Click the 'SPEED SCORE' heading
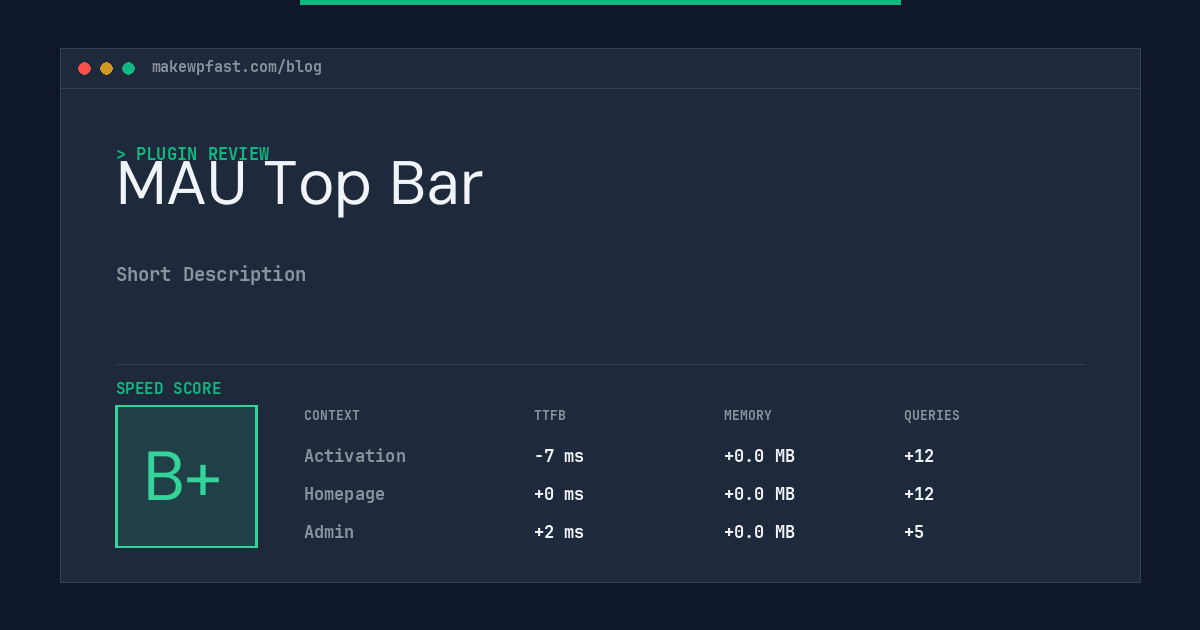This screenshot has height=630, width=1200. click(x=169, y=389)
